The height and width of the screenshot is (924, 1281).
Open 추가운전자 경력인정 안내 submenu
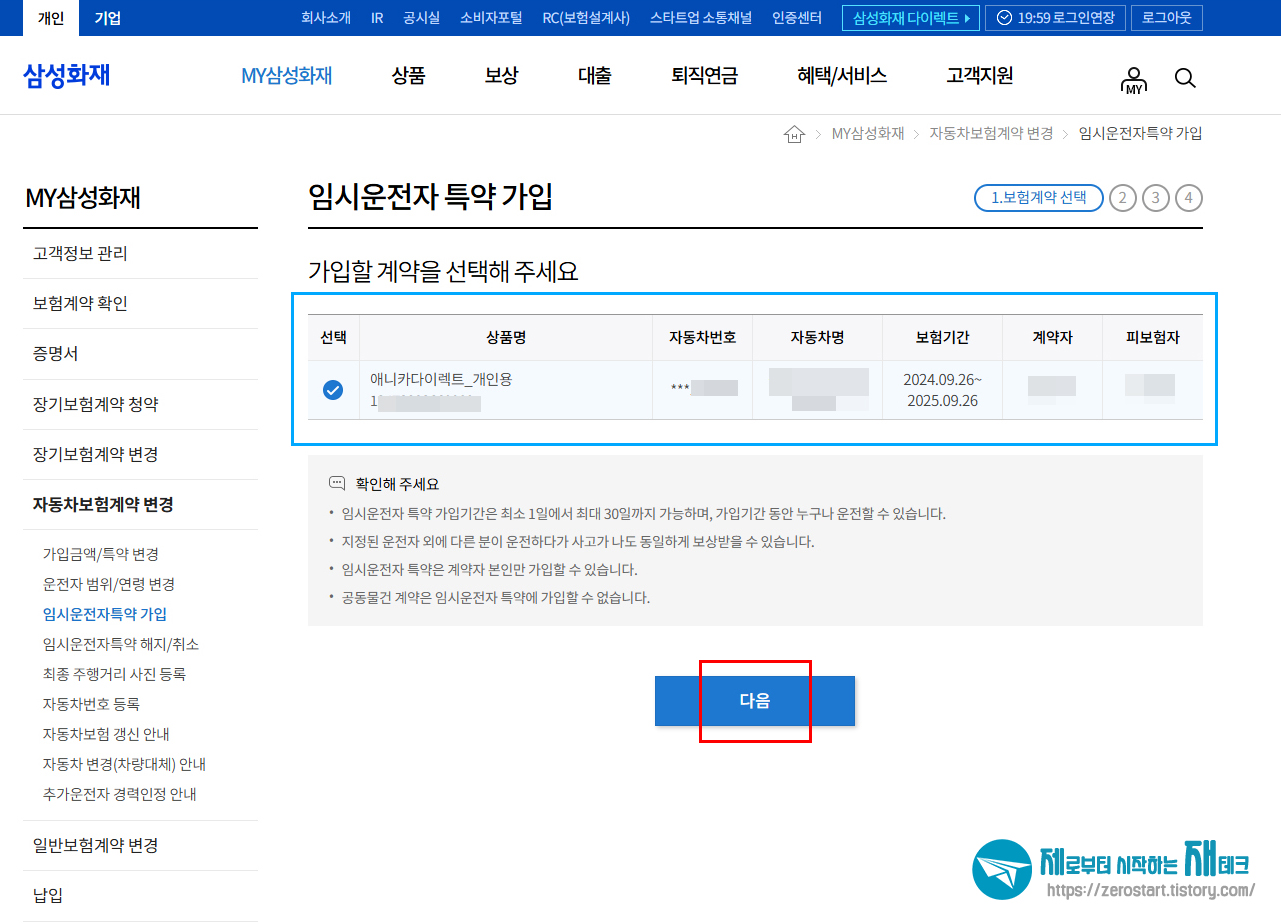click(120, 794)
